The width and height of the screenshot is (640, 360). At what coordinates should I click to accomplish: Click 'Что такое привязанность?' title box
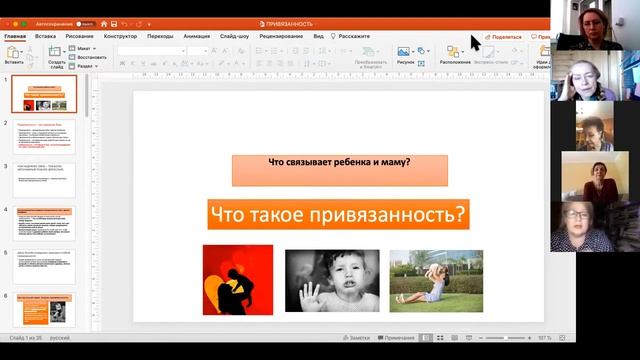pos(338,214)
